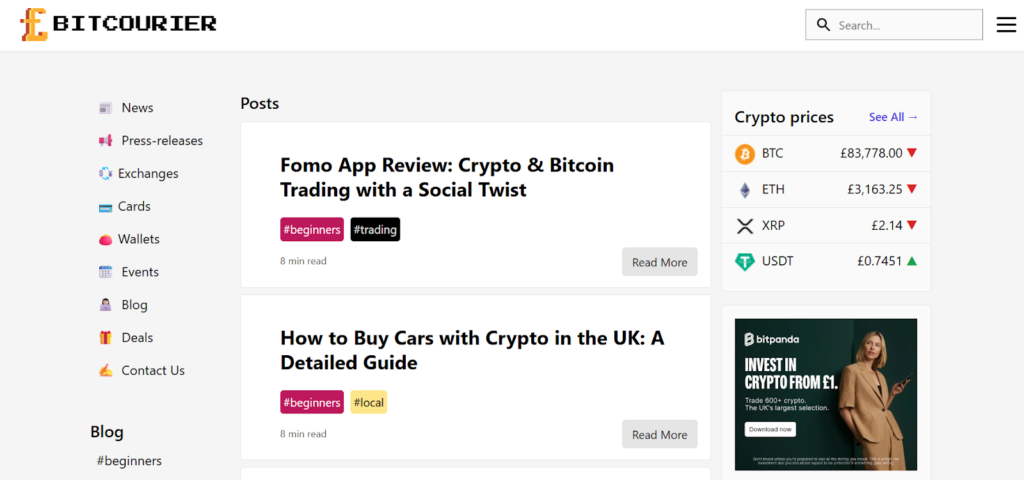Click the Wallets sidebar icon
This screenshot has height=480, width=1024.
pyautogui.click(x=105, y=240)
